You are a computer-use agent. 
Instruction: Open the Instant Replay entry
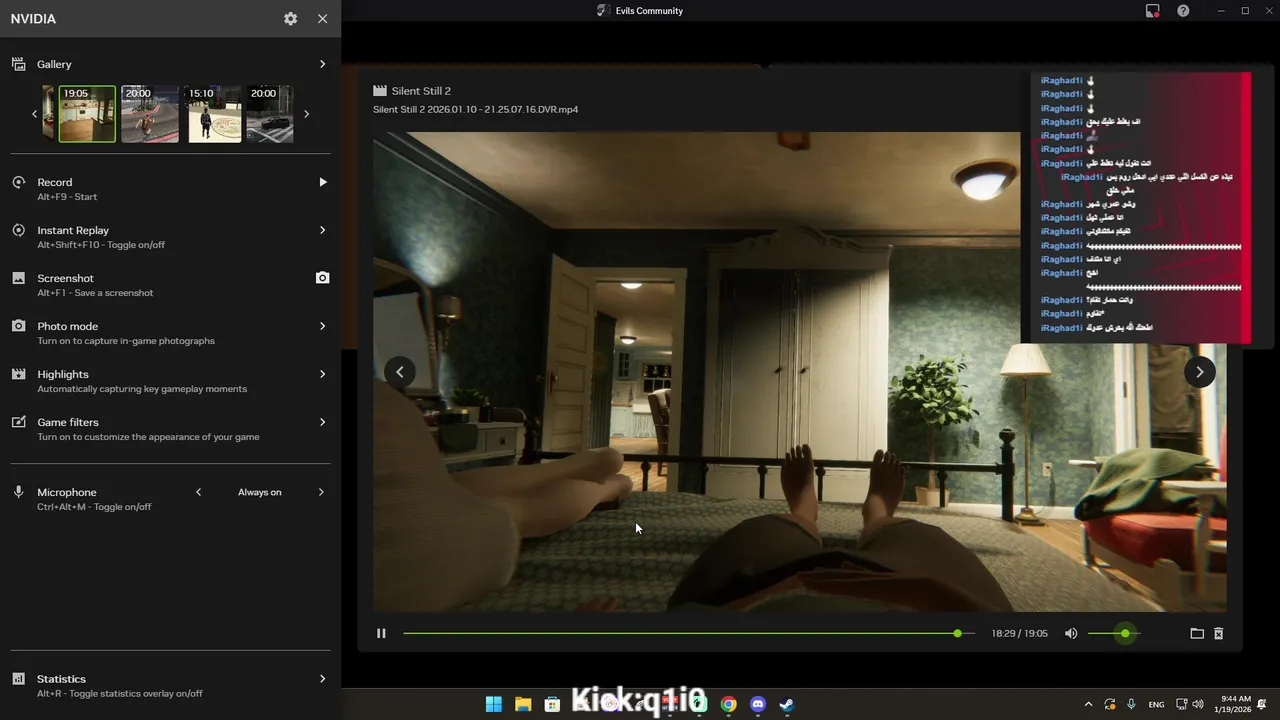pyautogui.click(x=170, y=237)
